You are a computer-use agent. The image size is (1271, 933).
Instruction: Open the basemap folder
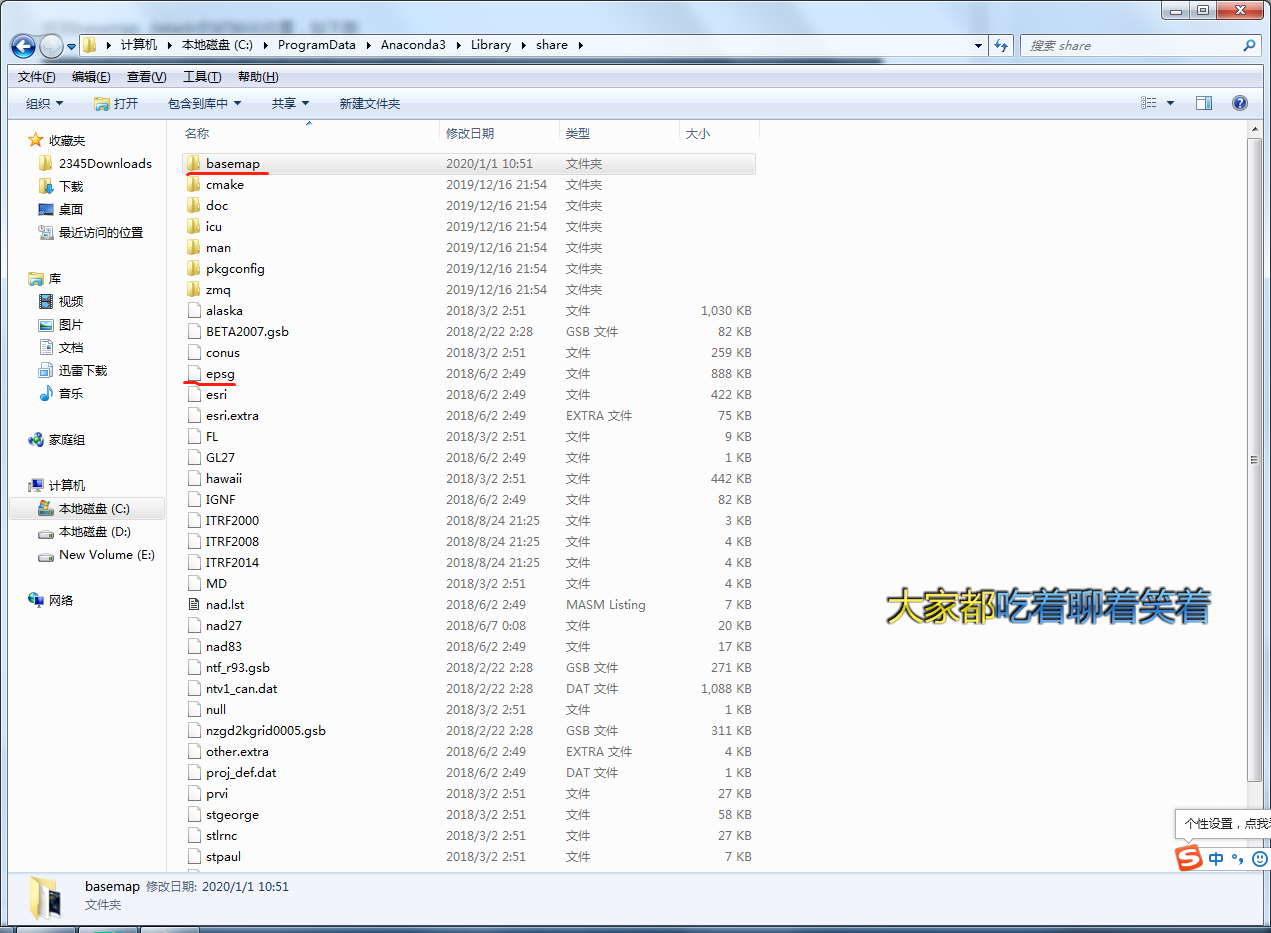pos(232,163)
